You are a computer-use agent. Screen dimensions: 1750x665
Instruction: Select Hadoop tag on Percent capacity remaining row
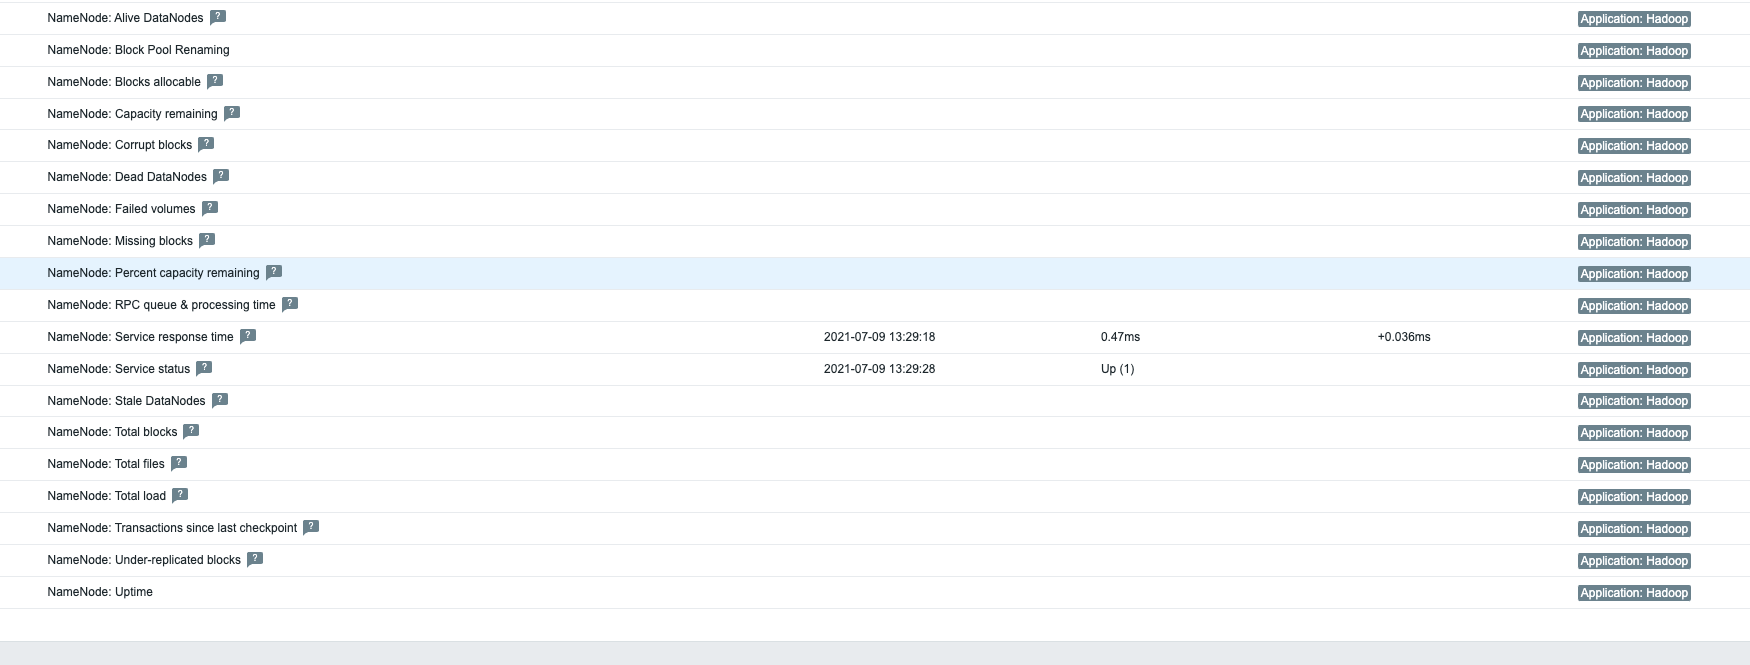[1634, 274]
